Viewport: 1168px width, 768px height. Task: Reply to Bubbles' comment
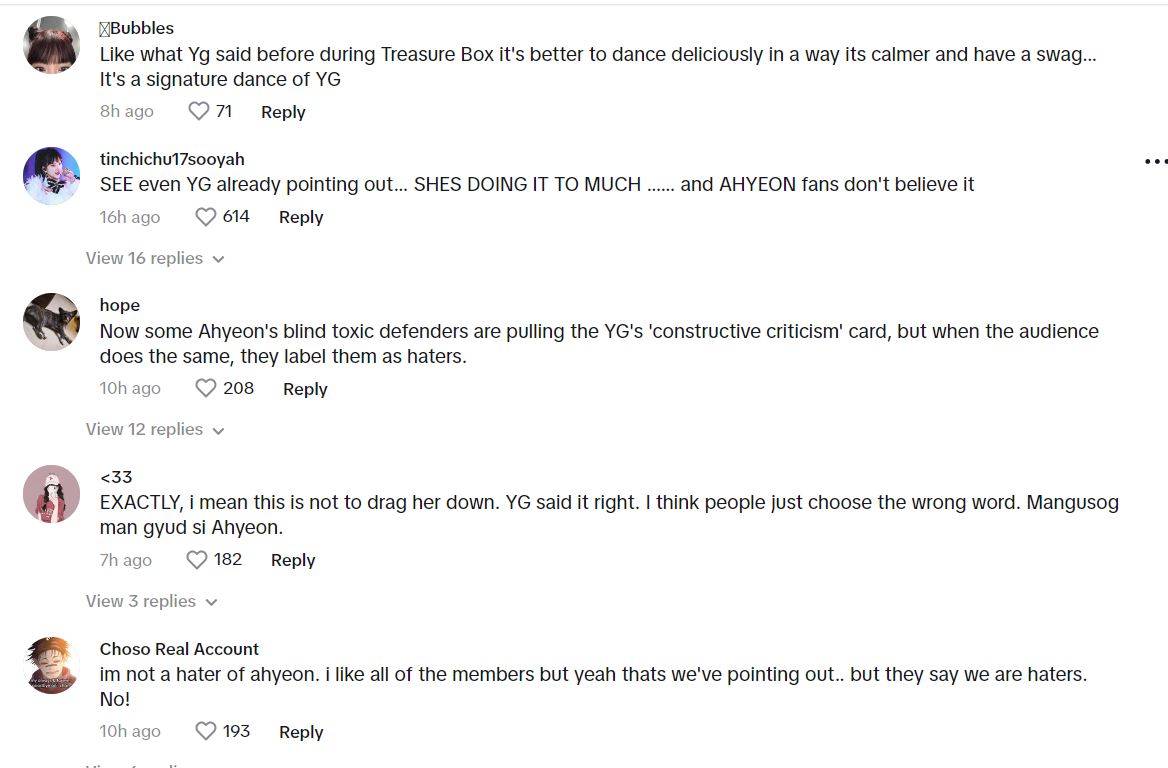point(283,112)
